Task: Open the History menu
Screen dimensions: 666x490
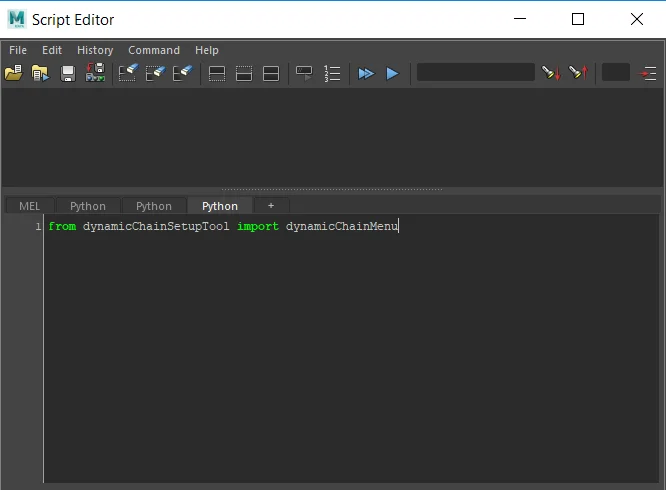Action: [95, 50]
